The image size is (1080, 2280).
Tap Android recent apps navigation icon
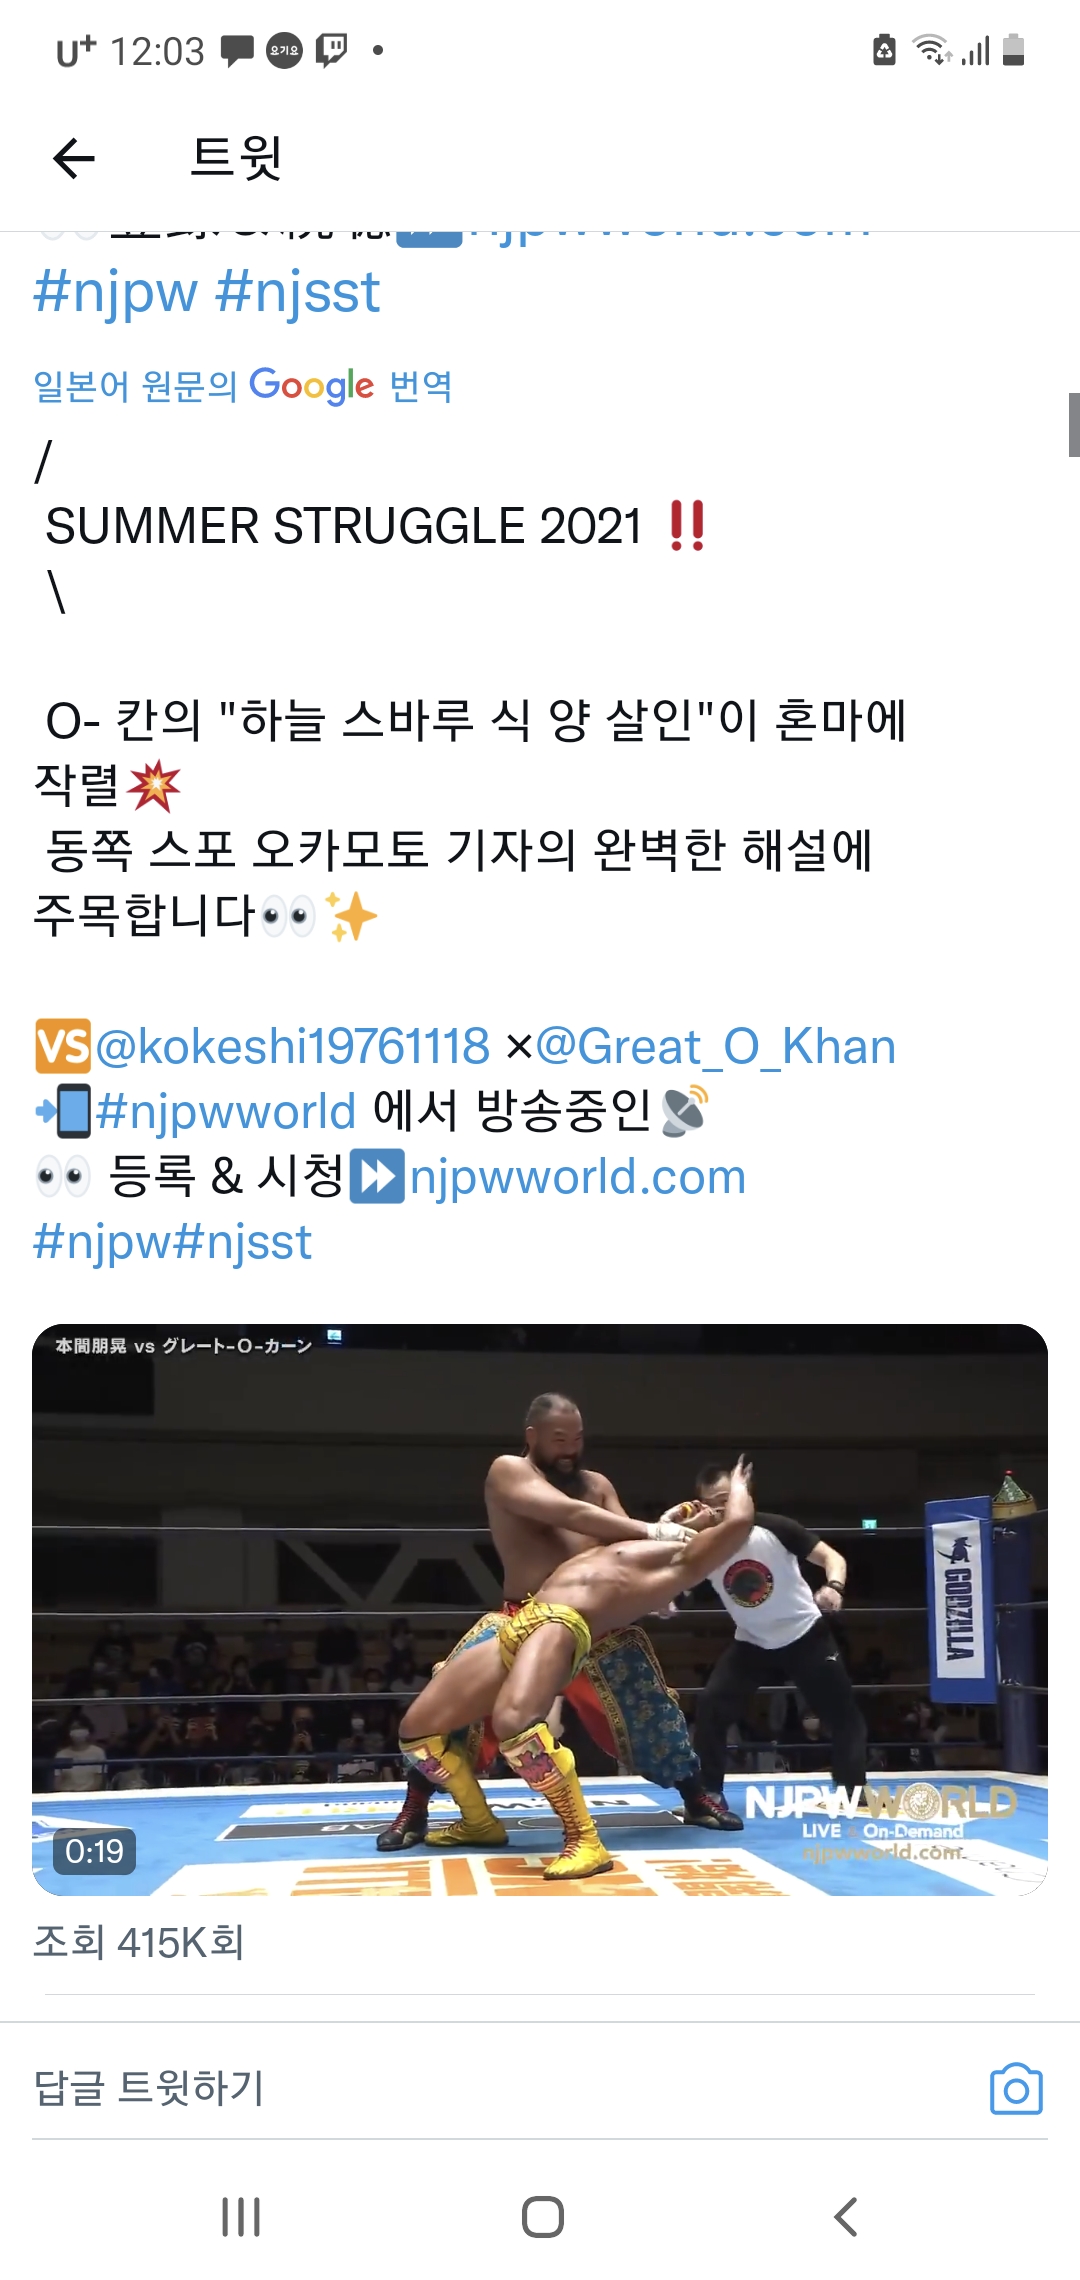[x=241, y=2217]
